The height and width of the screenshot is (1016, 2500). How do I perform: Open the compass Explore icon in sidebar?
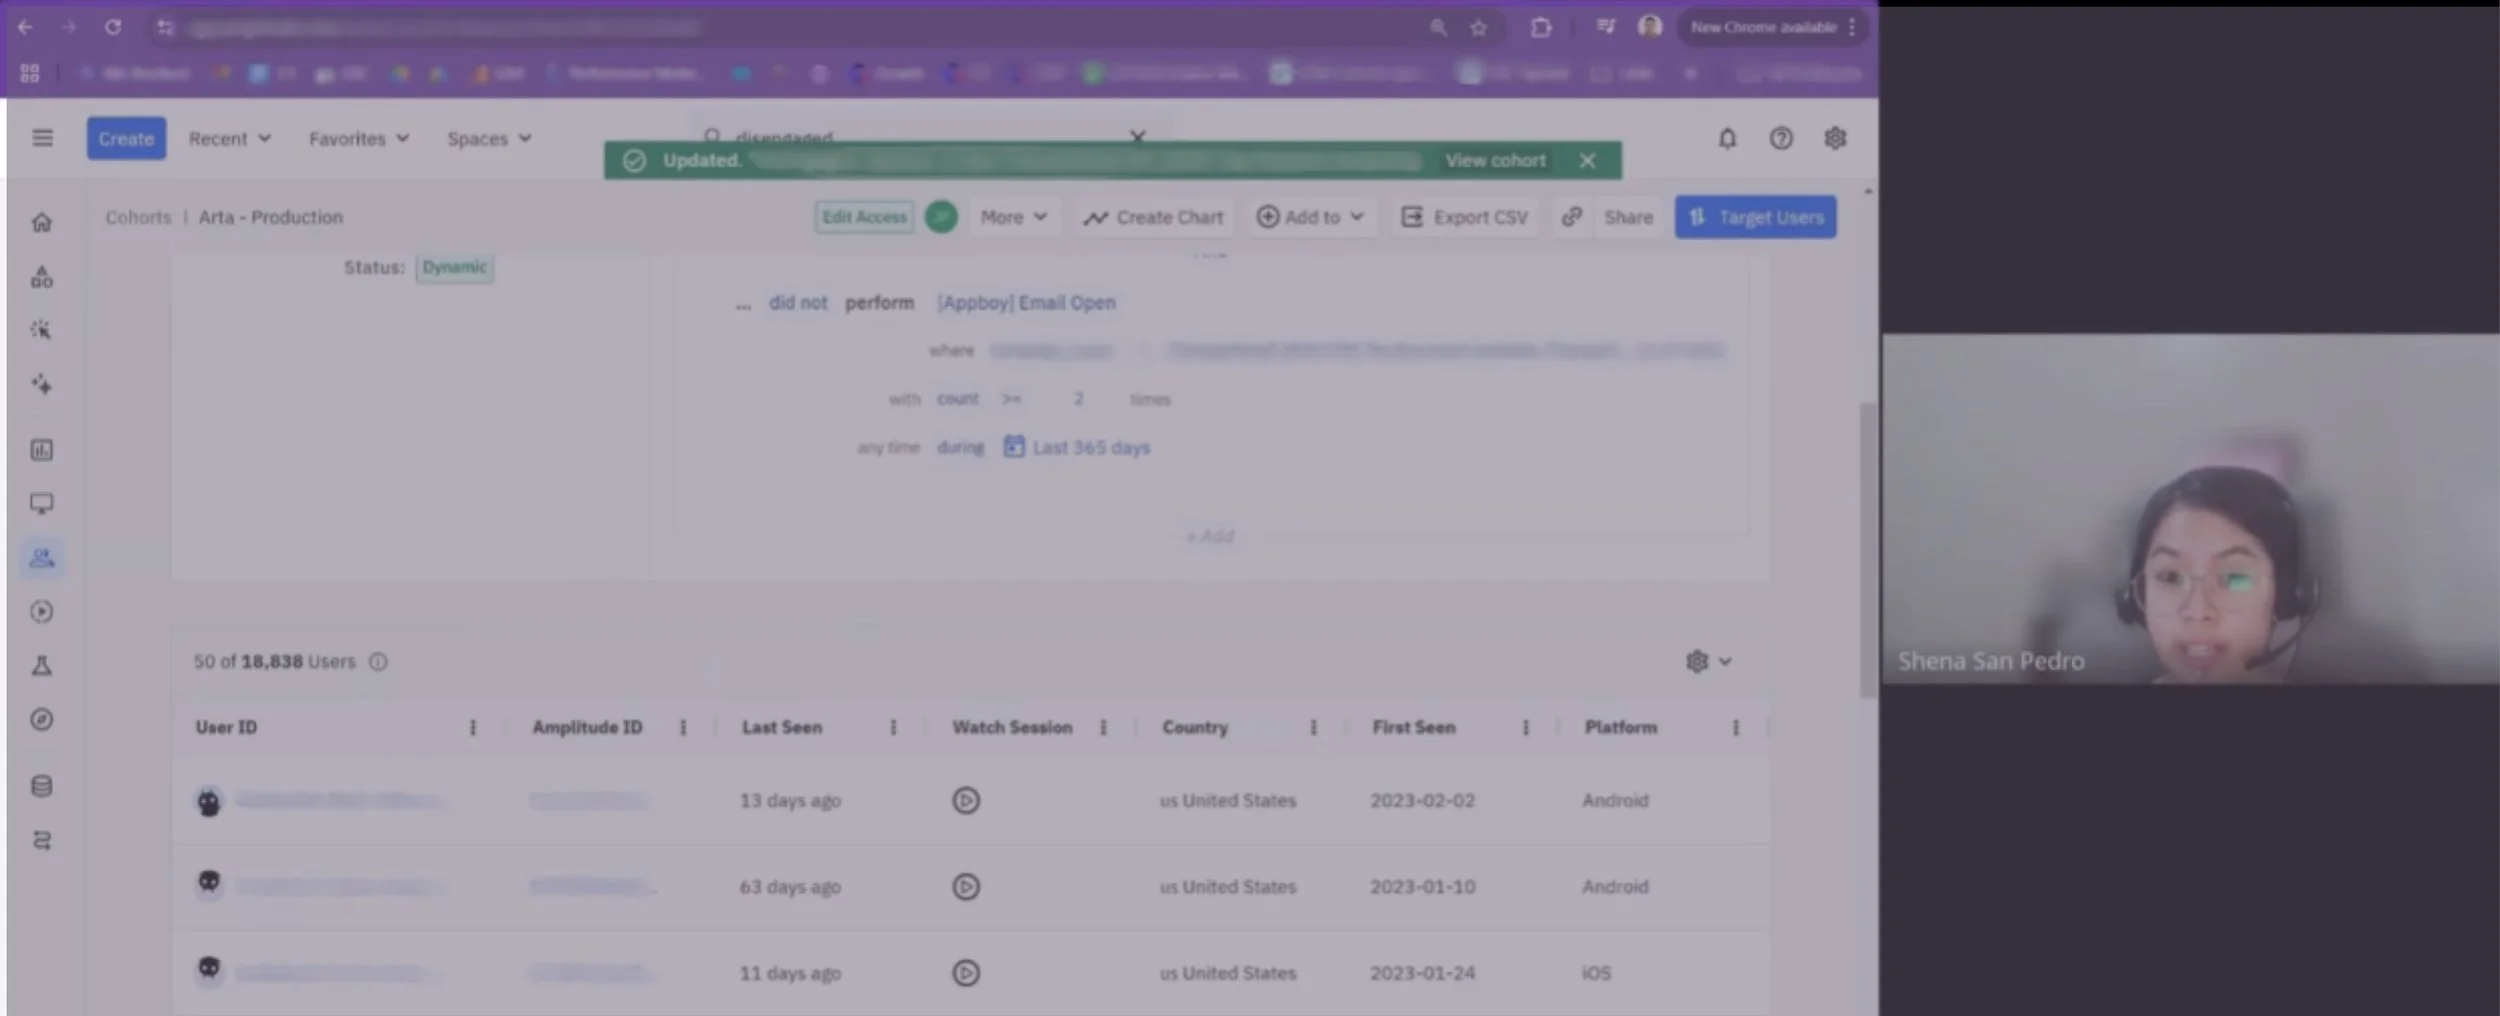point(42,720)
